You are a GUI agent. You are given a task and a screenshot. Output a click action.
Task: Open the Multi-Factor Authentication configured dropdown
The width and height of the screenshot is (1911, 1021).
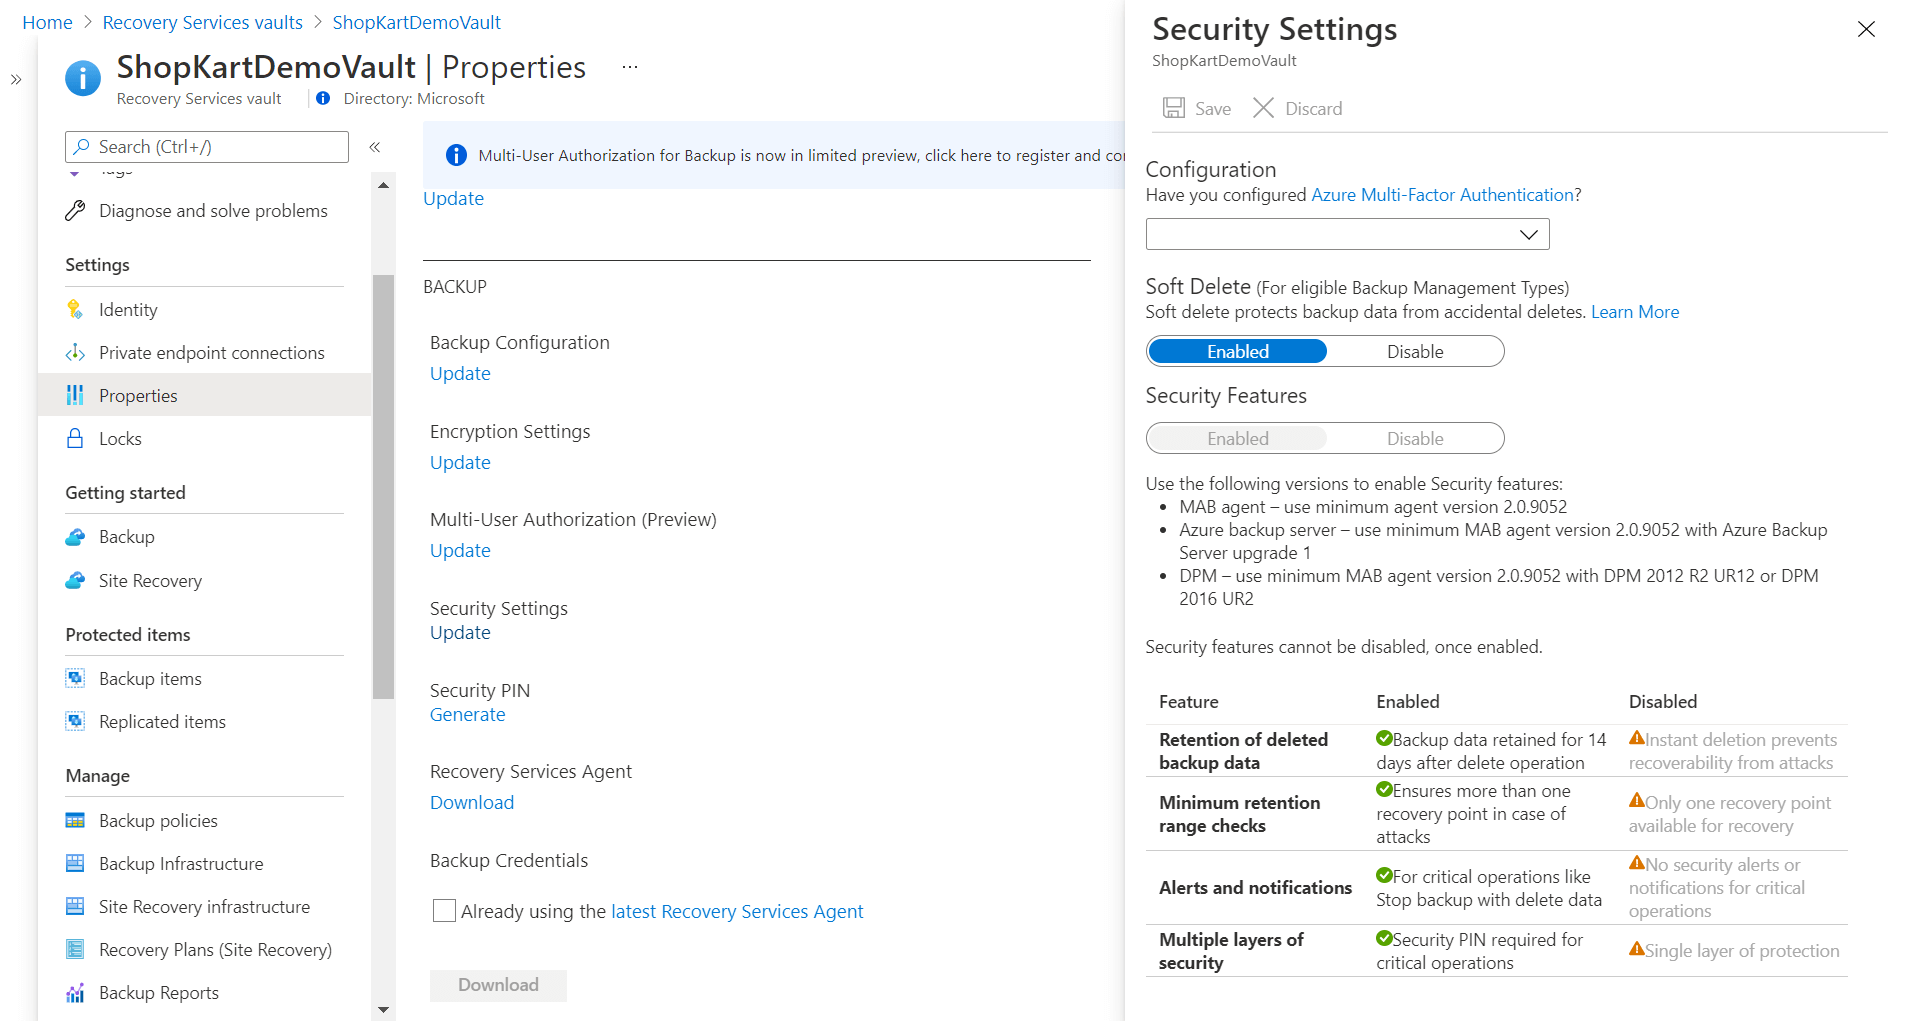click(1347, 235)
